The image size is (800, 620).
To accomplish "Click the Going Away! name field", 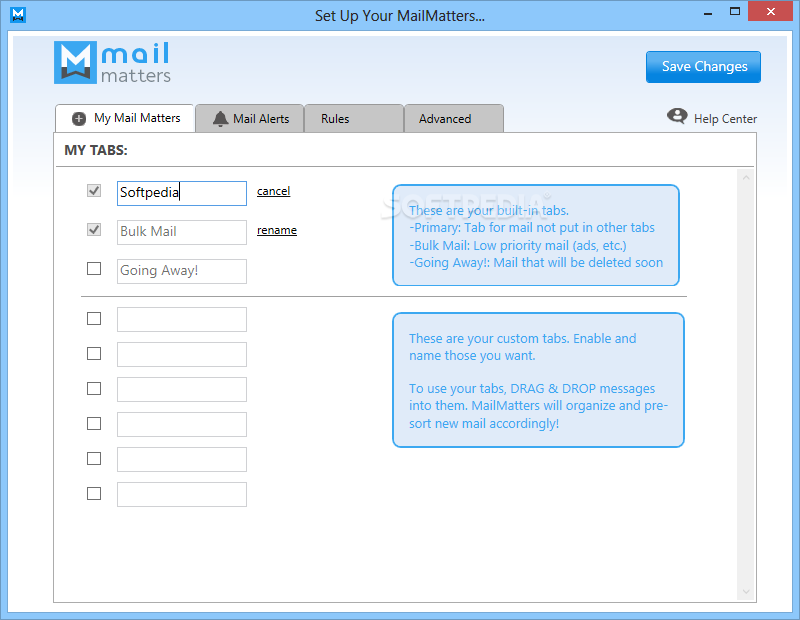I will pyautogui.click(x=182, y=271).
